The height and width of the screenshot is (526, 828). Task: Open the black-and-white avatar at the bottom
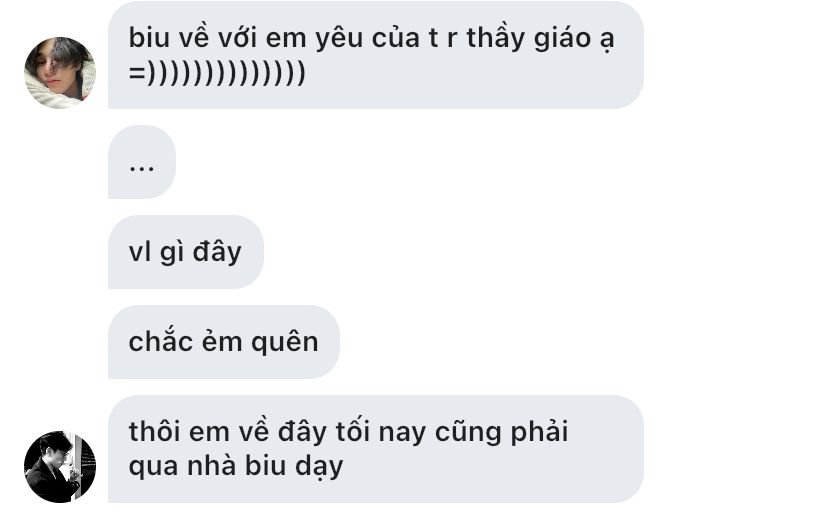click(60, 467)
